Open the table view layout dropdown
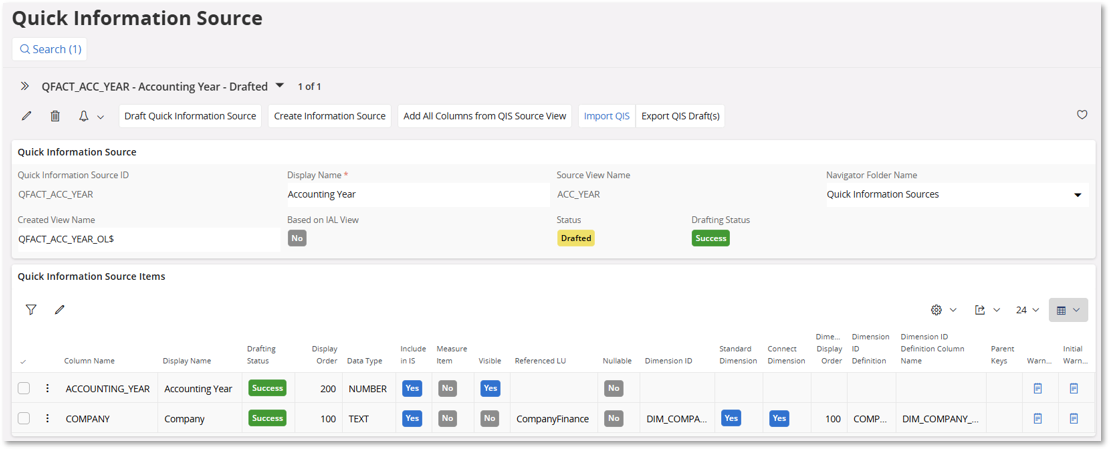The height and width of the screenshot is (450, 1110). coord(1068,310)
